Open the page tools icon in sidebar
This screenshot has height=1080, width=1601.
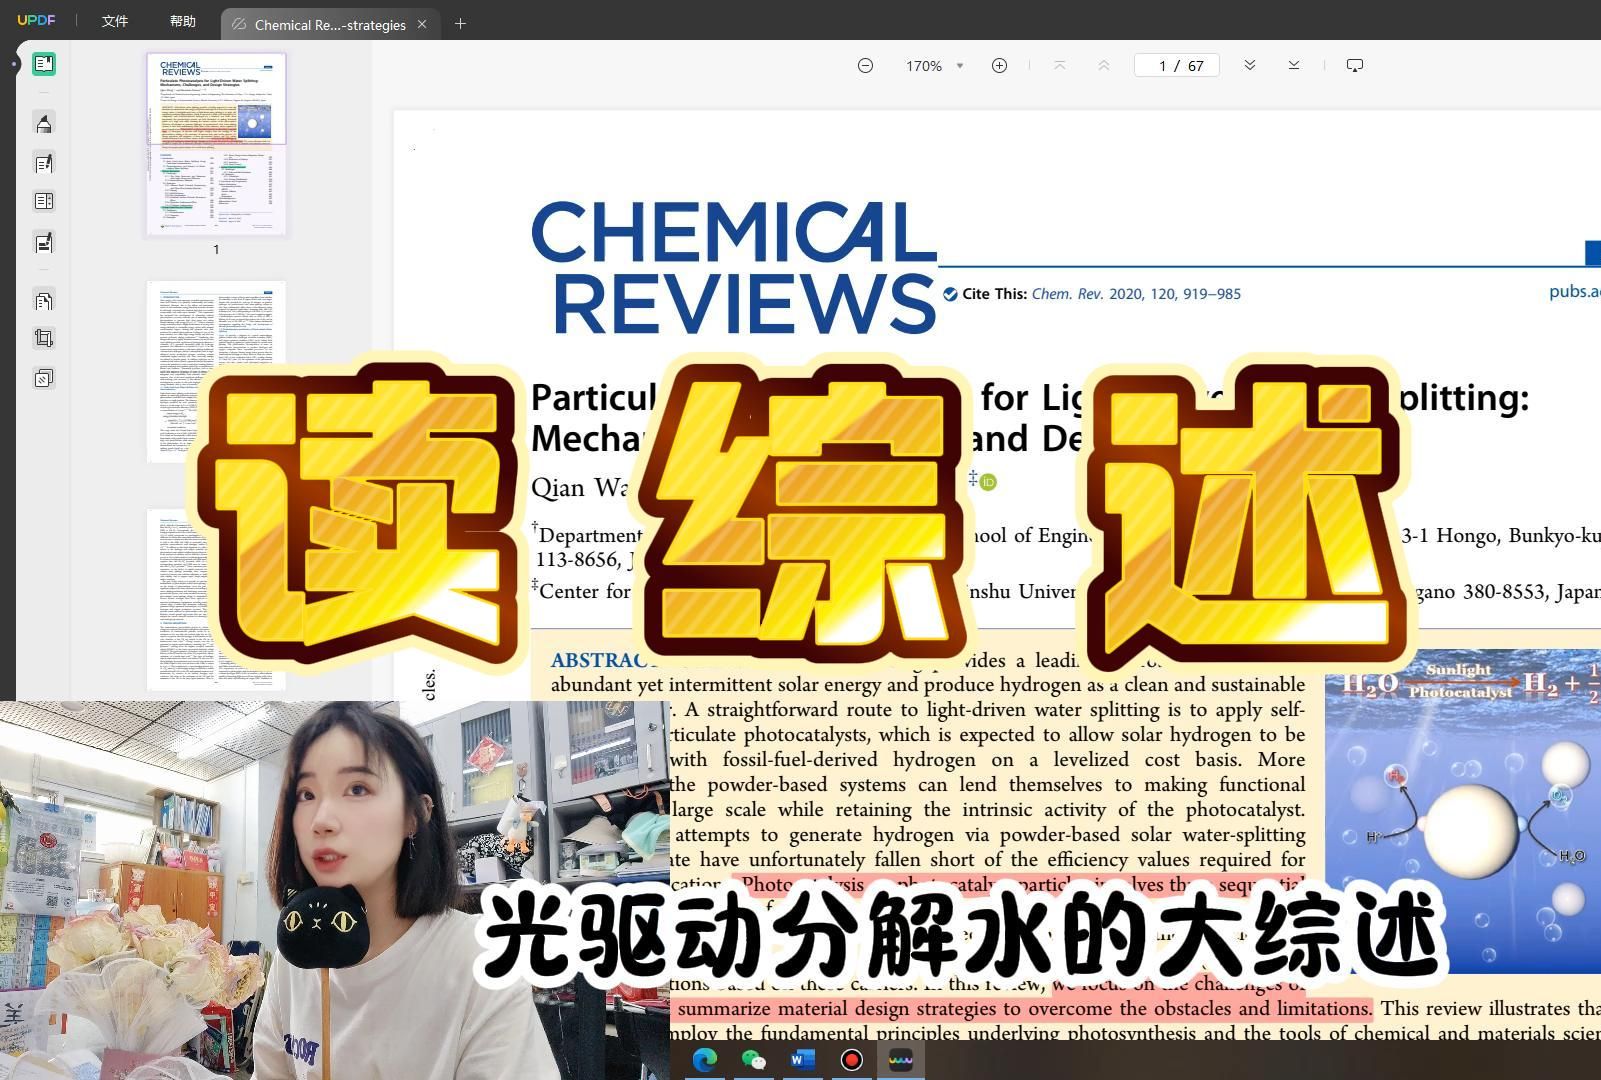(44, 300)
